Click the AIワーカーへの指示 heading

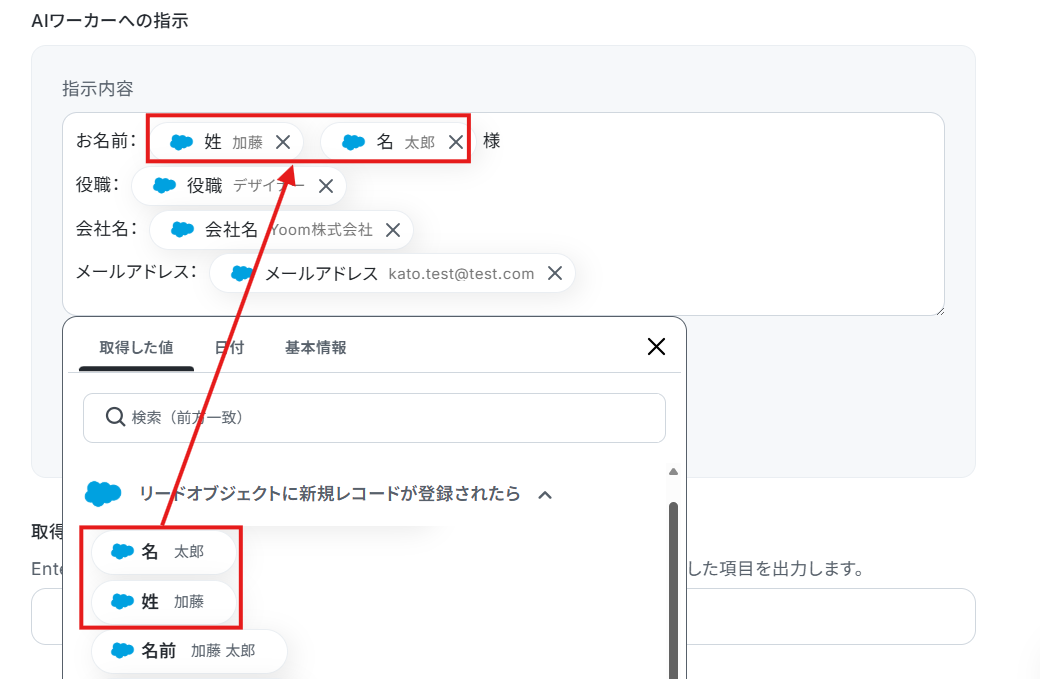coord(109,21)
